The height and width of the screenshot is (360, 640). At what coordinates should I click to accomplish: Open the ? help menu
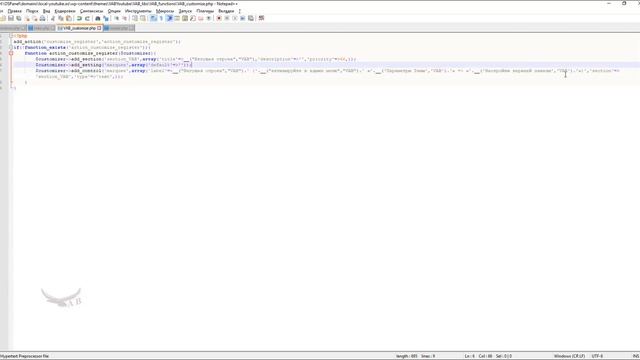pos(240,11)
